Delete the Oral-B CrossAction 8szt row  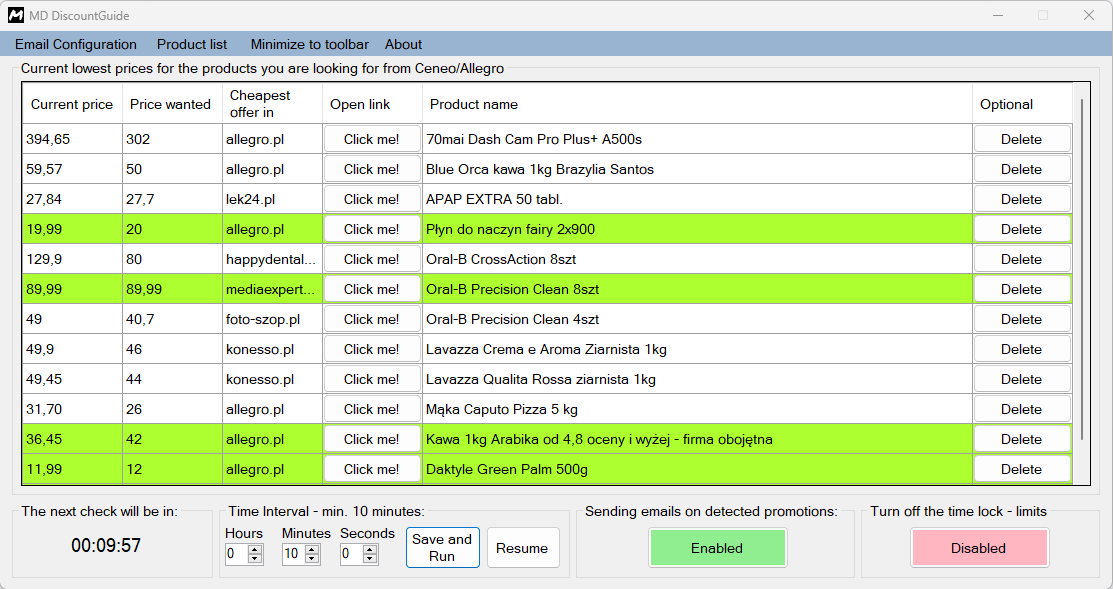1021,259
